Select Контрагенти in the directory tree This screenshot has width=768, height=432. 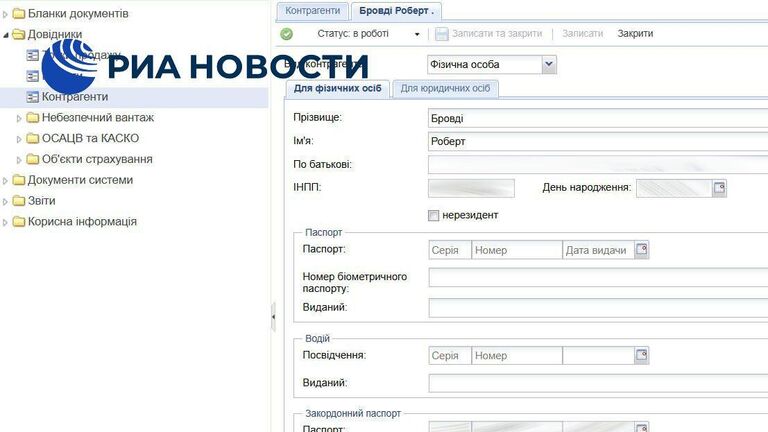[75, 97]
